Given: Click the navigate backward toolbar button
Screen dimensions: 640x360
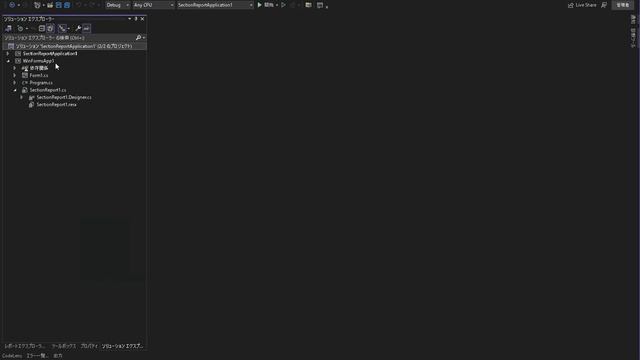Looking at the screenshot, I should 12,5.
